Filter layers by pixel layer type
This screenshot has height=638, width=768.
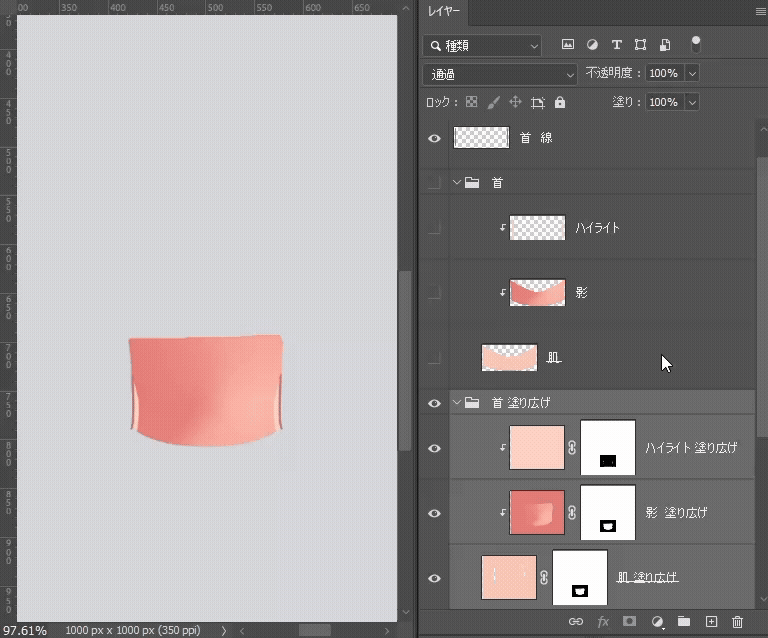click(x=568, y=45)
